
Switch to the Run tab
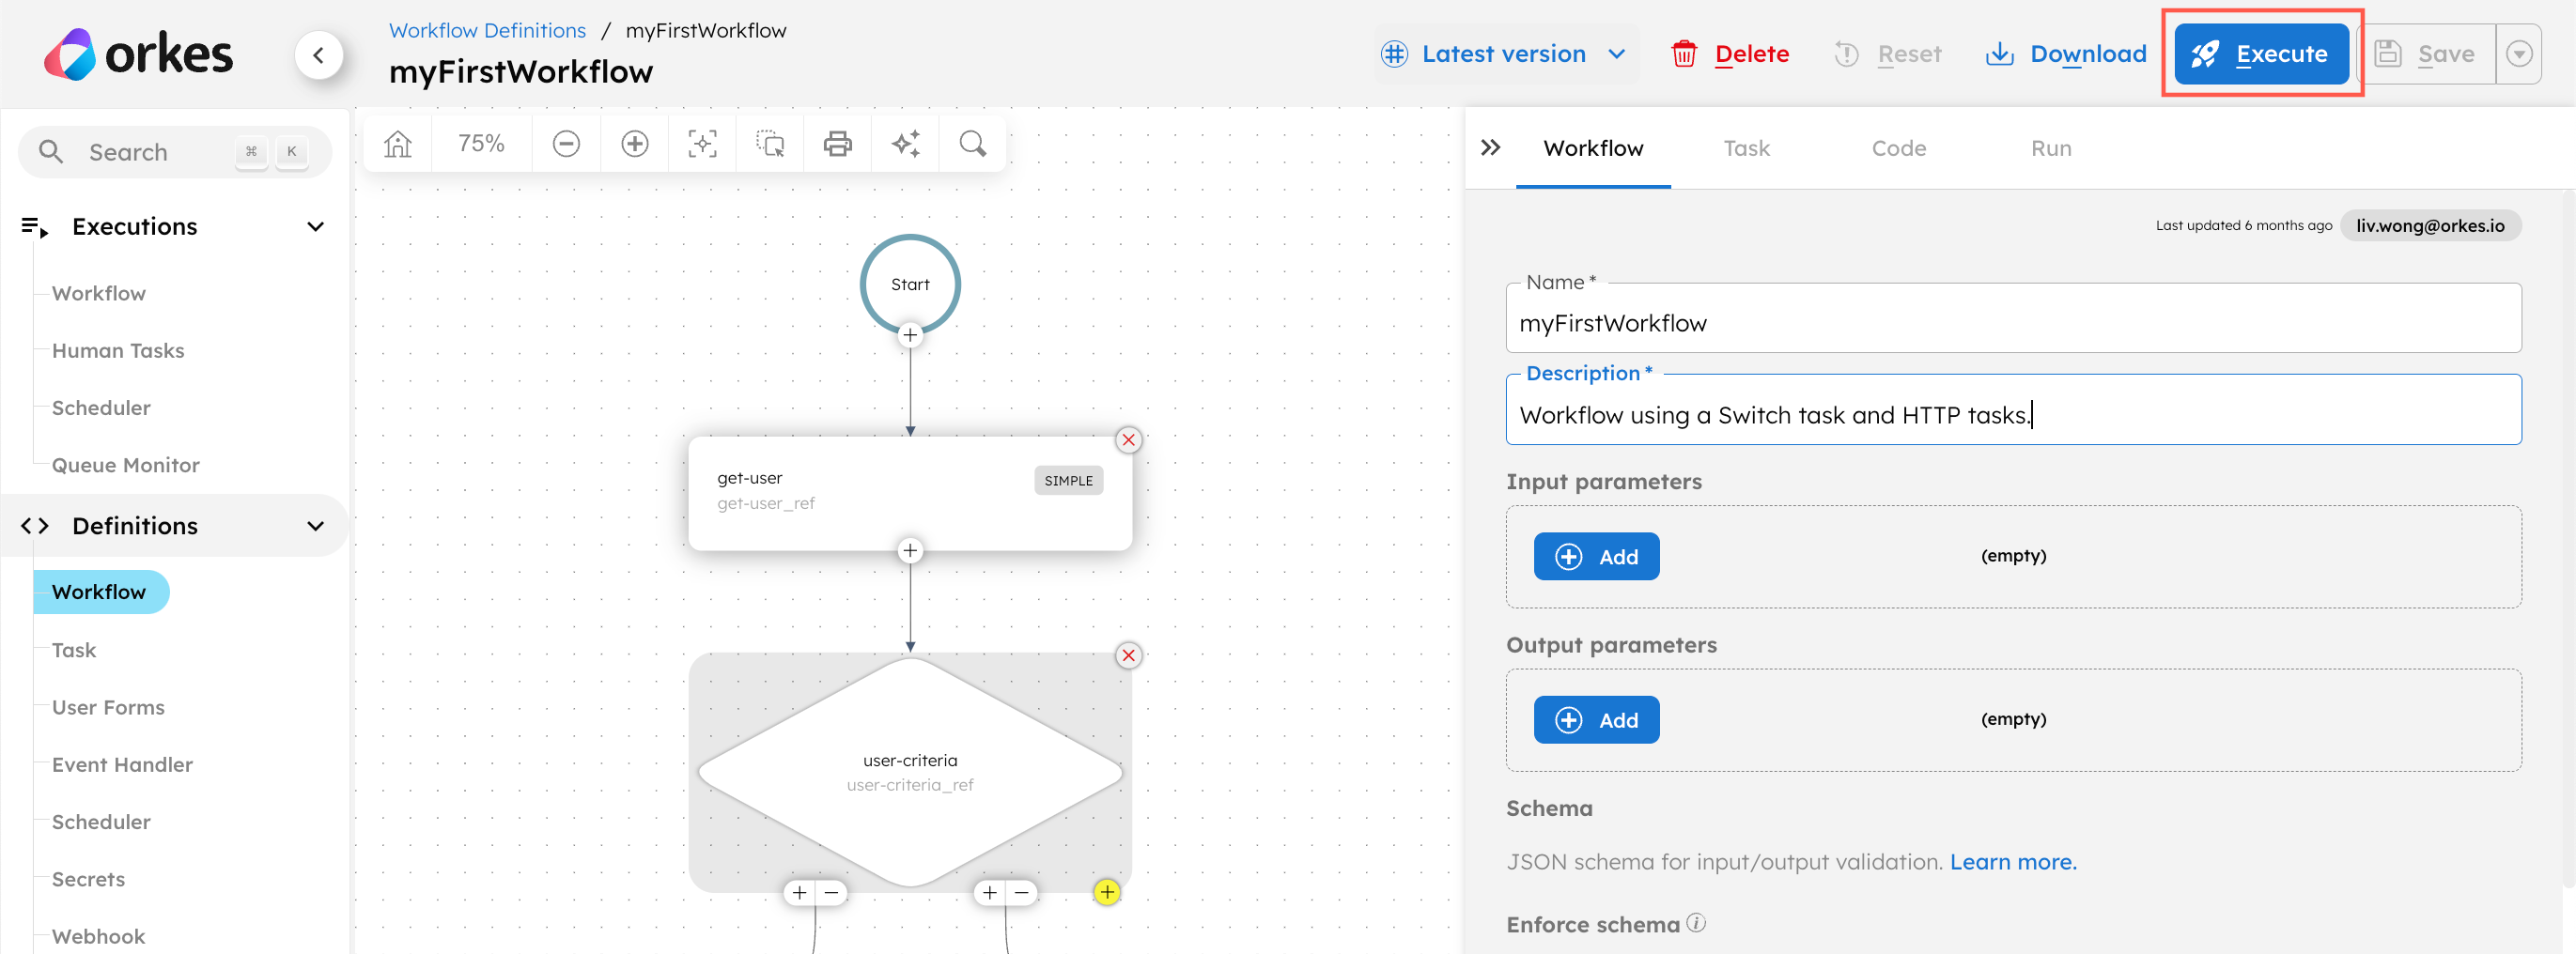2050,148
